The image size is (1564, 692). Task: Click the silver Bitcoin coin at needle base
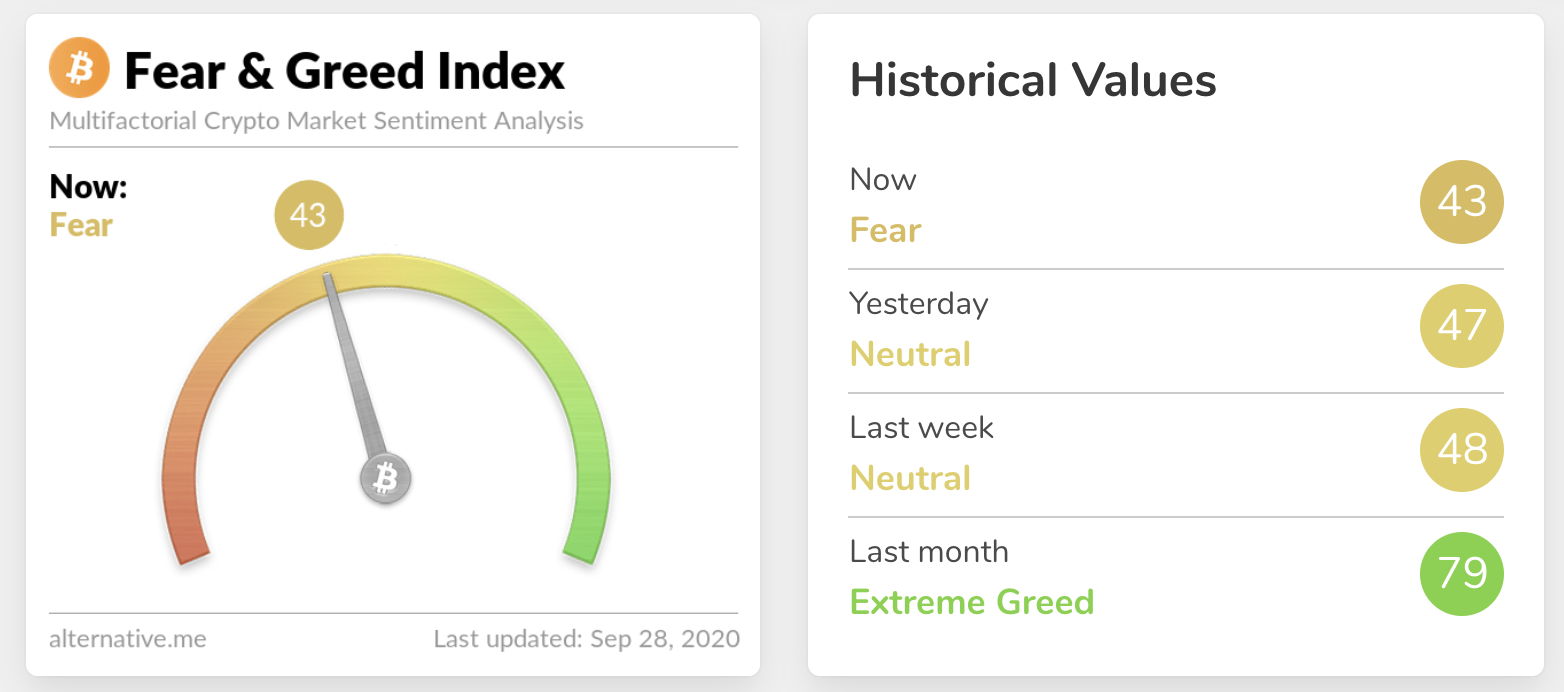385,478
